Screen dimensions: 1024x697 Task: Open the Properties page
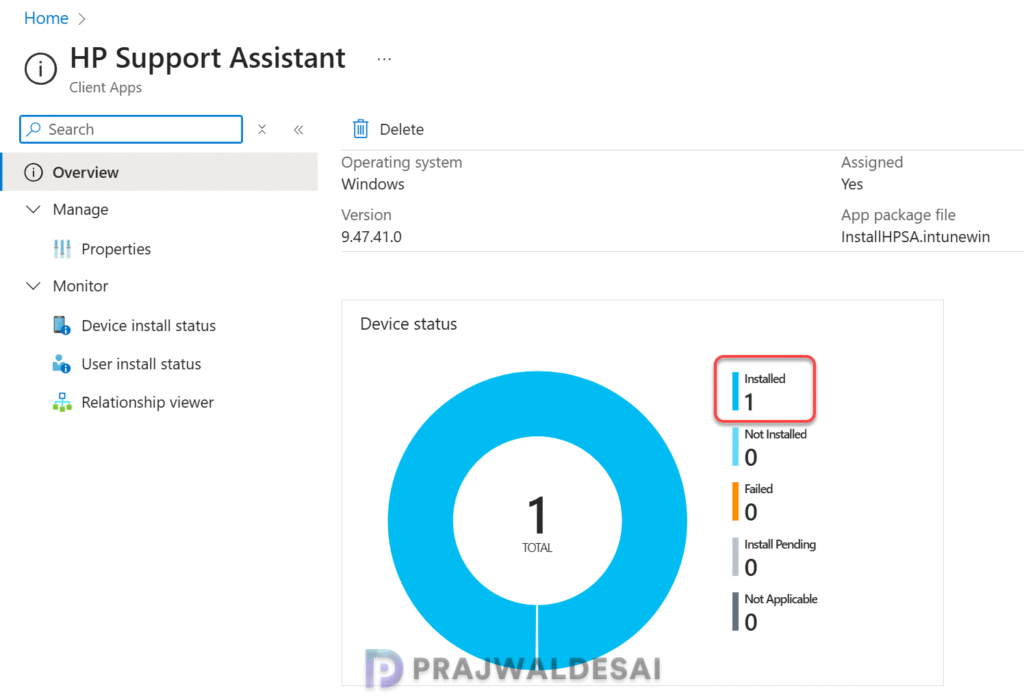pyautogui.click(x=116, y=249)
